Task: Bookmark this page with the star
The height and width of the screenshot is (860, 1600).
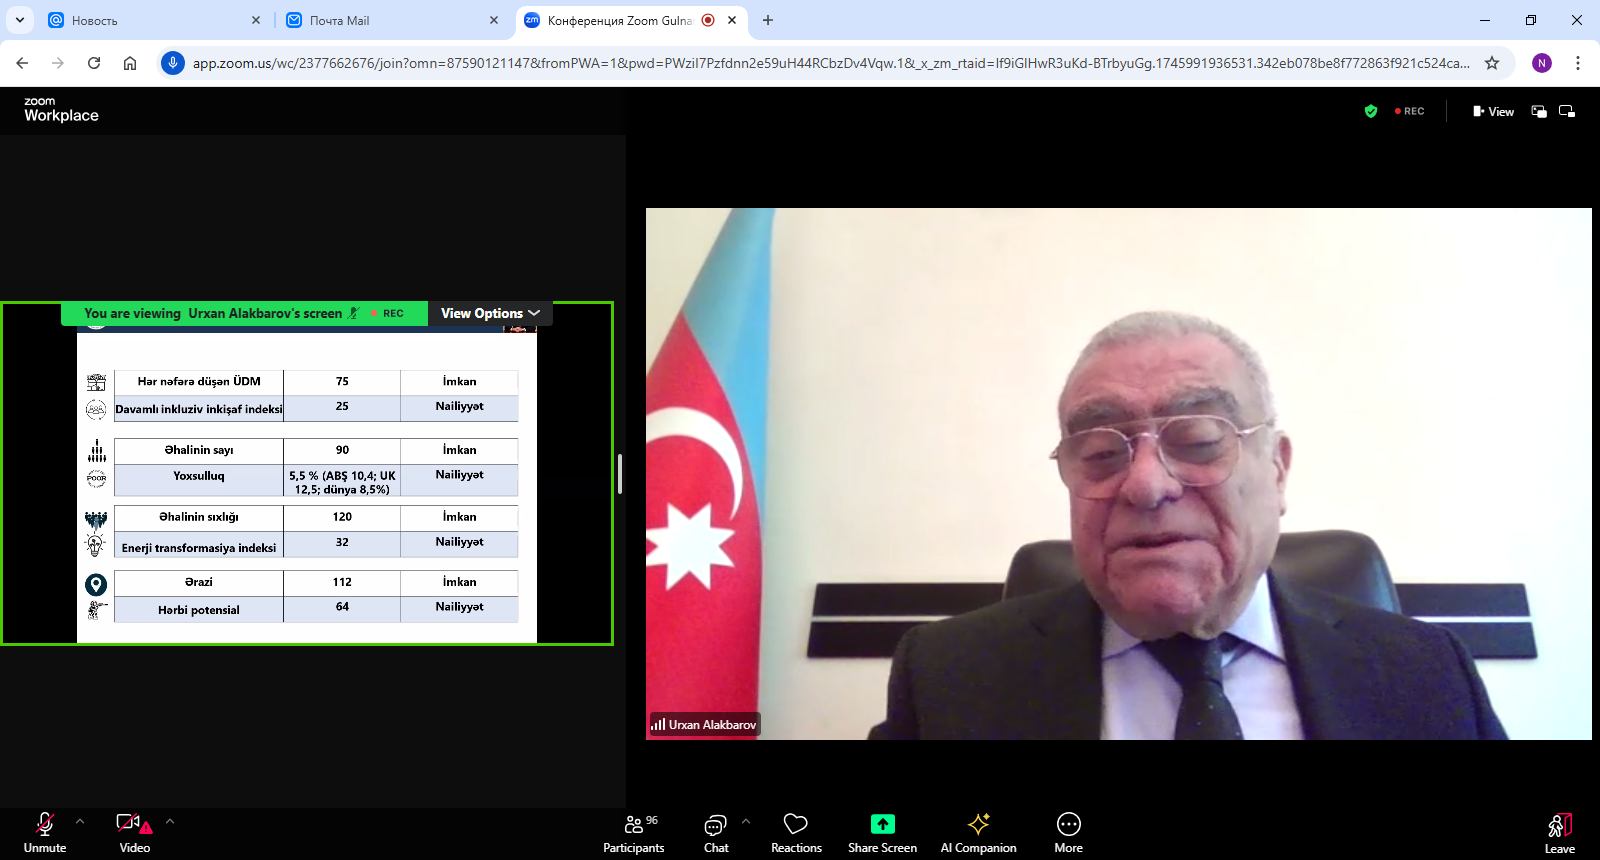Action: (x=1492, y=63)
